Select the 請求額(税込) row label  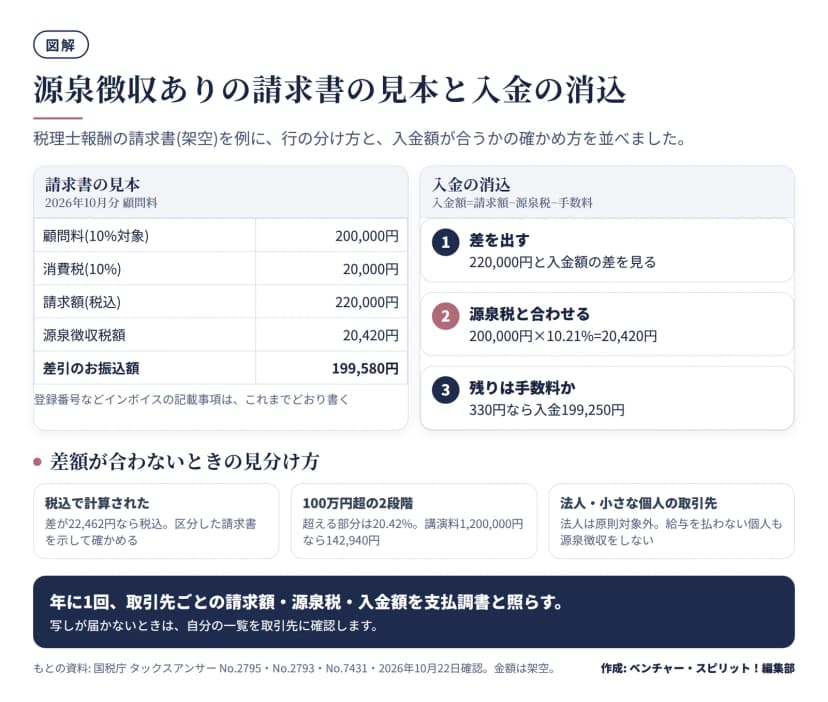(82, 302)
